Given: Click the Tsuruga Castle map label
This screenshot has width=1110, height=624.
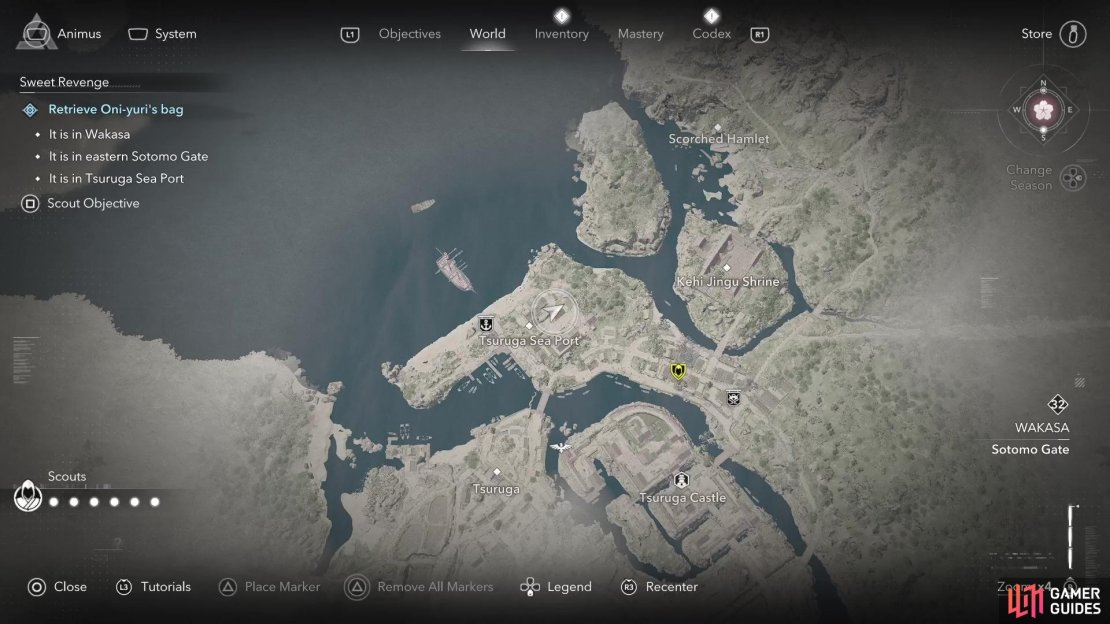Looking at the screenshot, I should 682,498.
